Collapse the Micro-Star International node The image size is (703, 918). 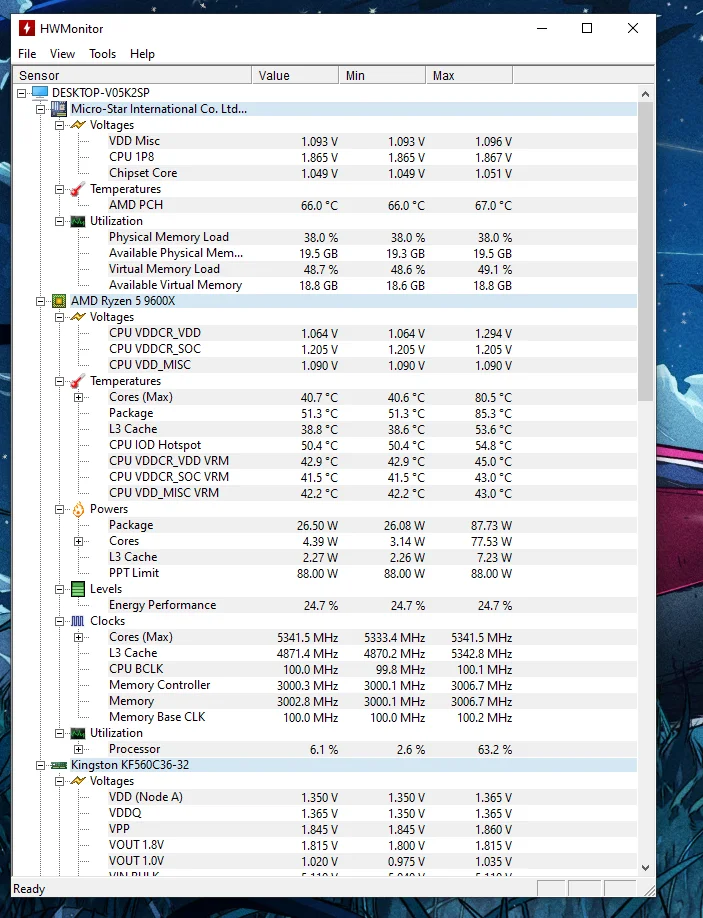coord(40,109)
